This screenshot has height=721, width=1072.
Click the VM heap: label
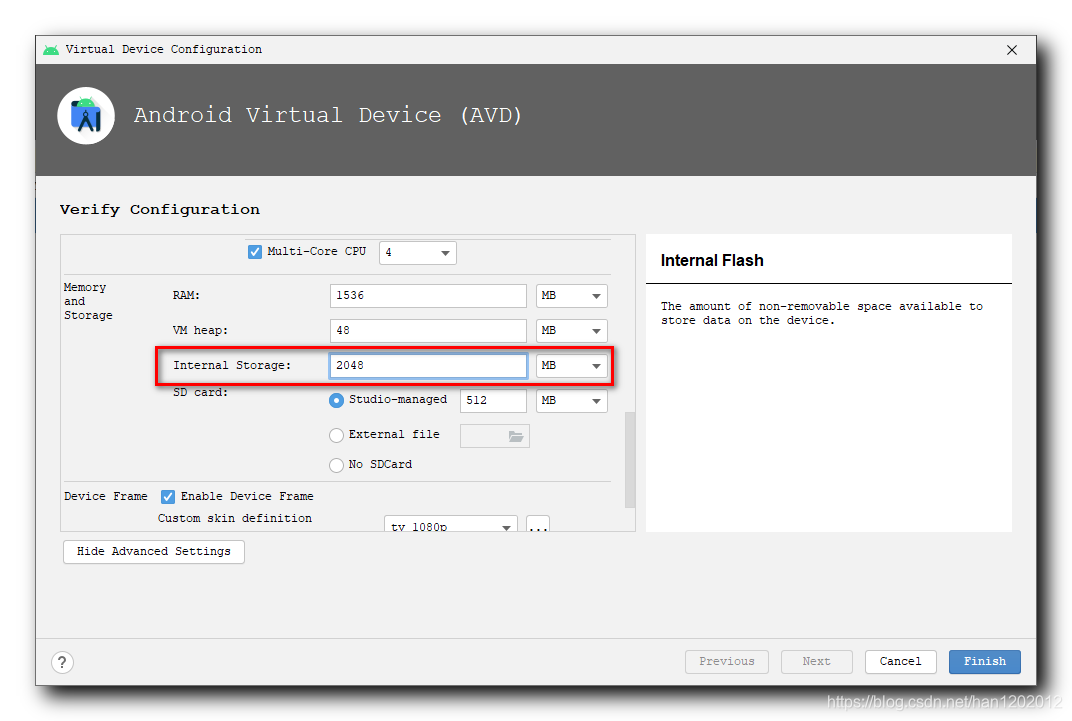200,331
